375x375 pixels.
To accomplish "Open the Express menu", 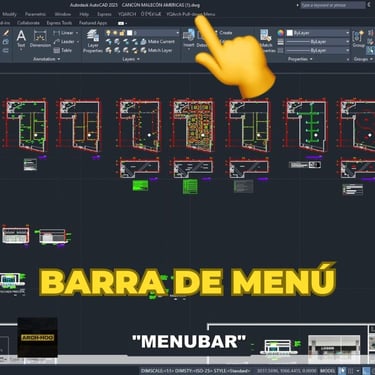I will pyautogui.click(x=104, y=14).
